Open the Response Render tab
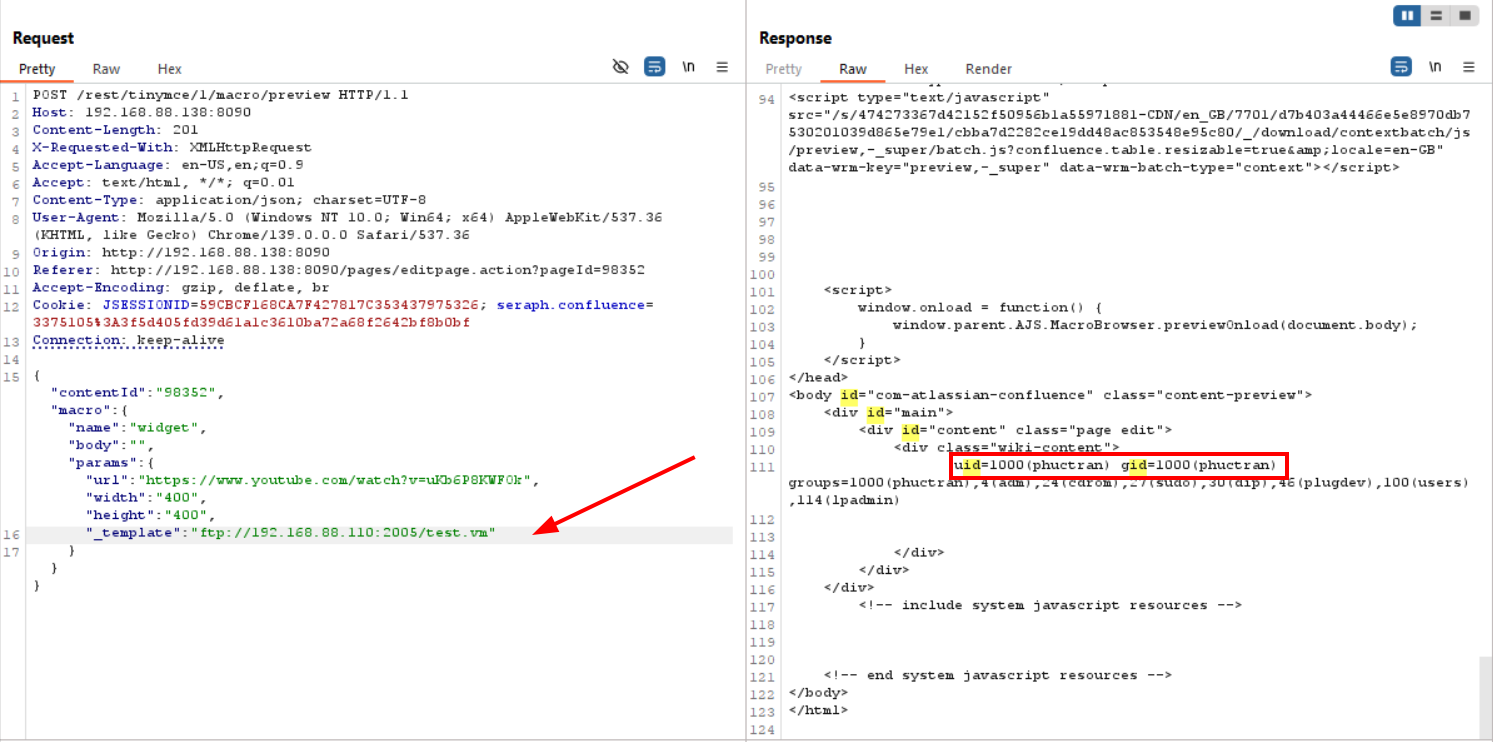Viewport: 1493px width, 742px height. pyautogui.click(x=988, y=69)
